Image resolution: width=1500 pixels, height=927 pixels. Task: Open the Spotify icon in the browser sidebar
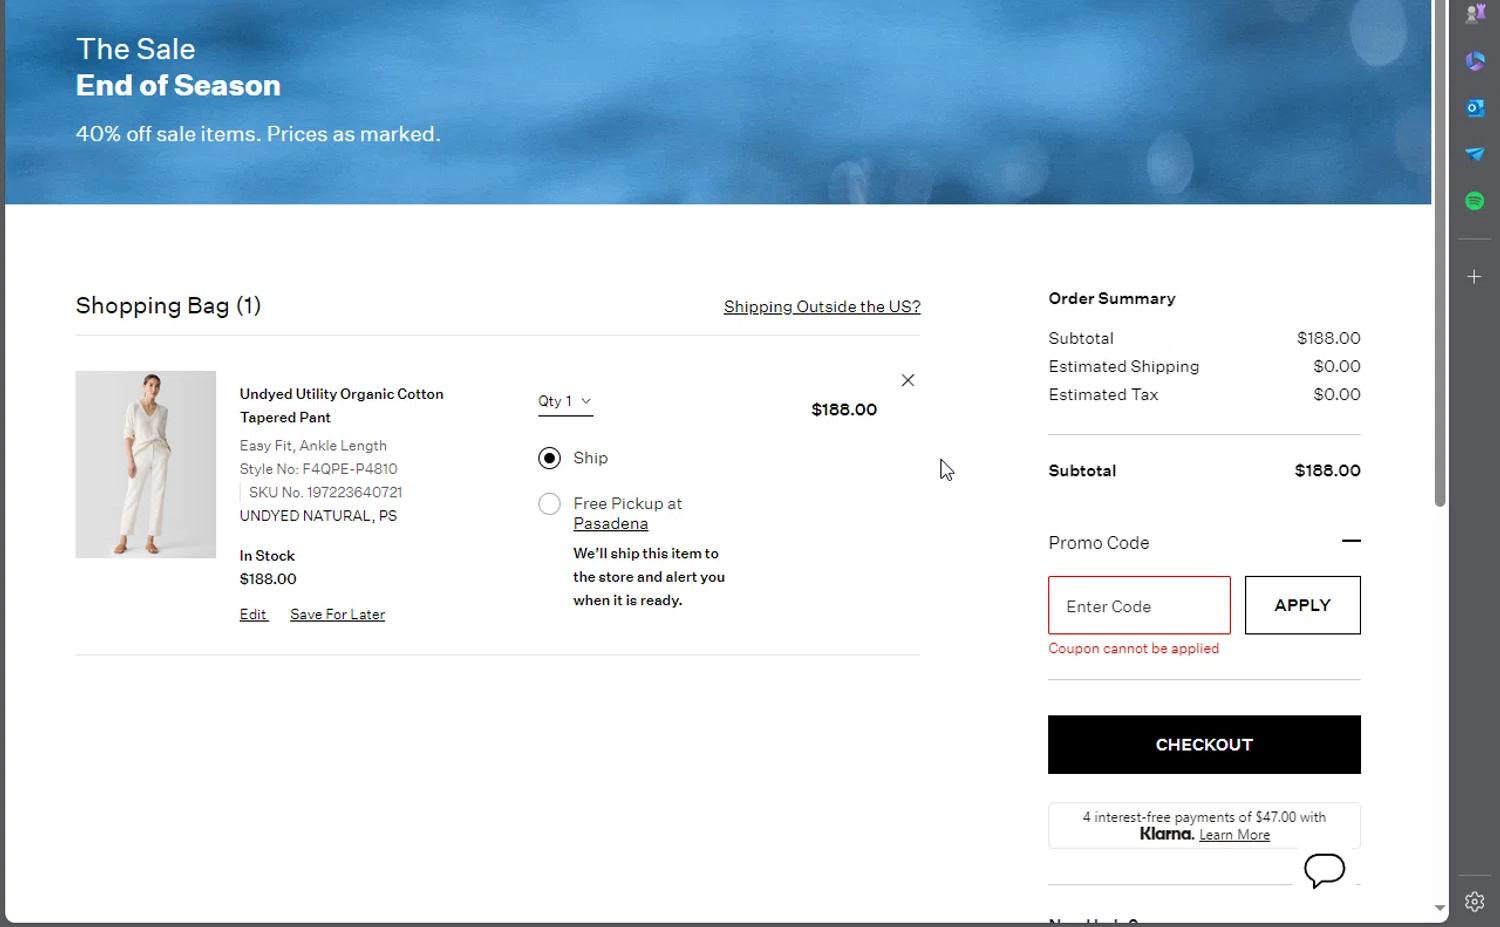pyautogui.click(x=1475, y=201)
